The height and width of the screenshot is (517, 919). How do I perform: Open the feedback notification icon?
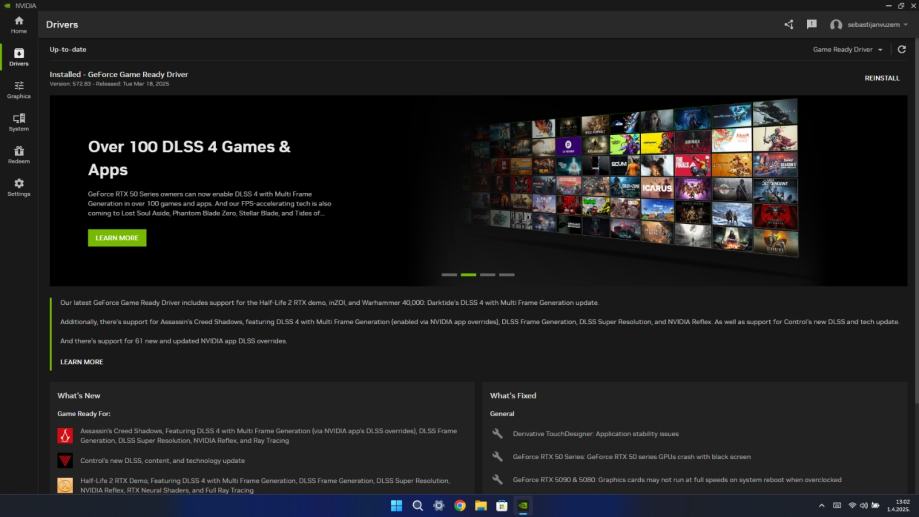click(x=811, y=24)
